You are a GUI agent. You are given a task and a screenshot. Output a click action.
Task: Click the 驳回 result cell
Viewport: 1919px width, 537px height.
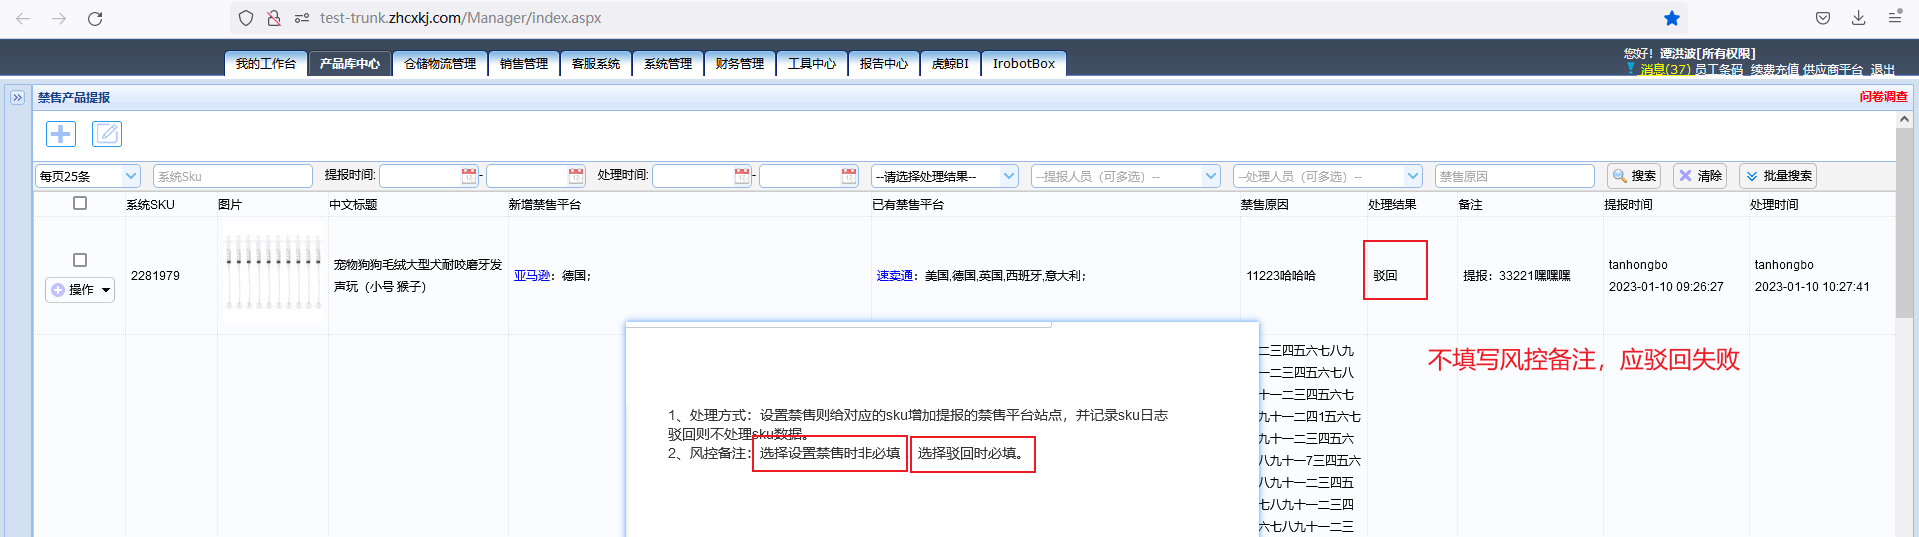pyautogui.click(x=1385, y=275)
